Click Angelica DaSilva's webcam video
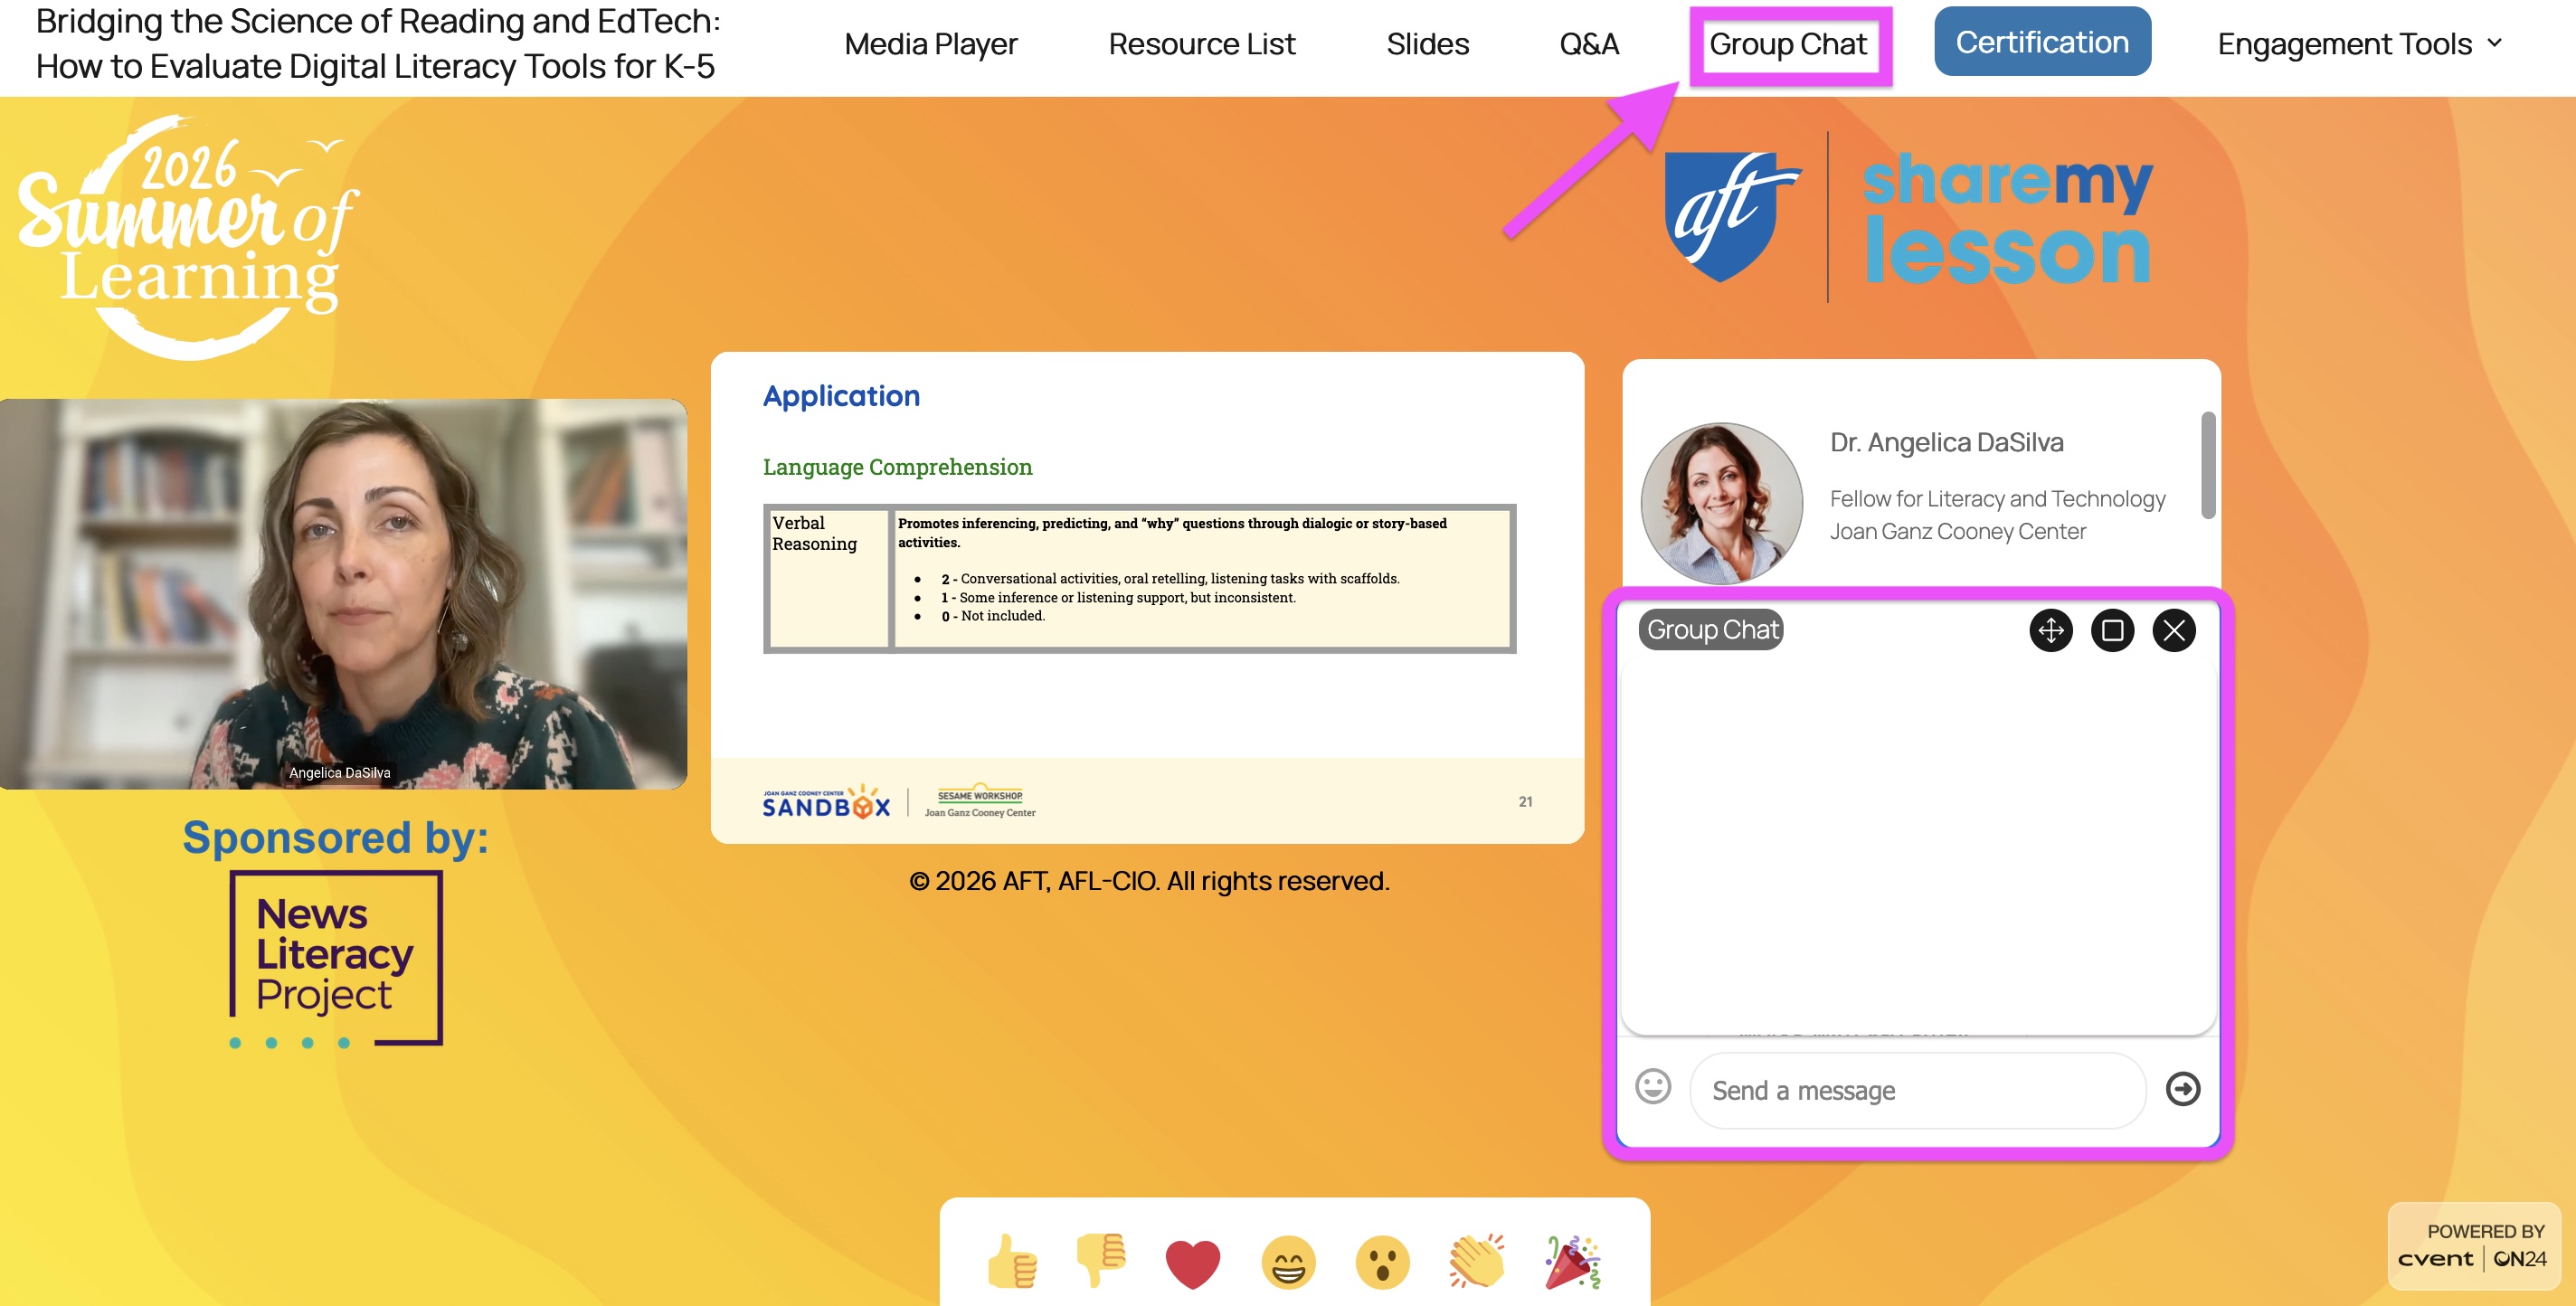This screenshot has width=2576, height=1306. pyautogui.click(x=343, y=594)
